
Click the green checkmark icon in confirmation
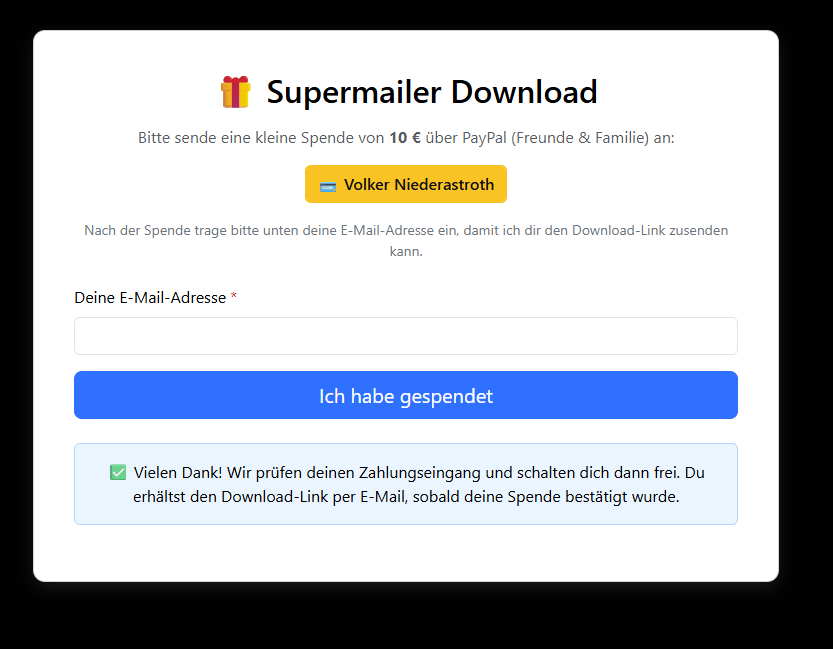click(x=118, y=472)
